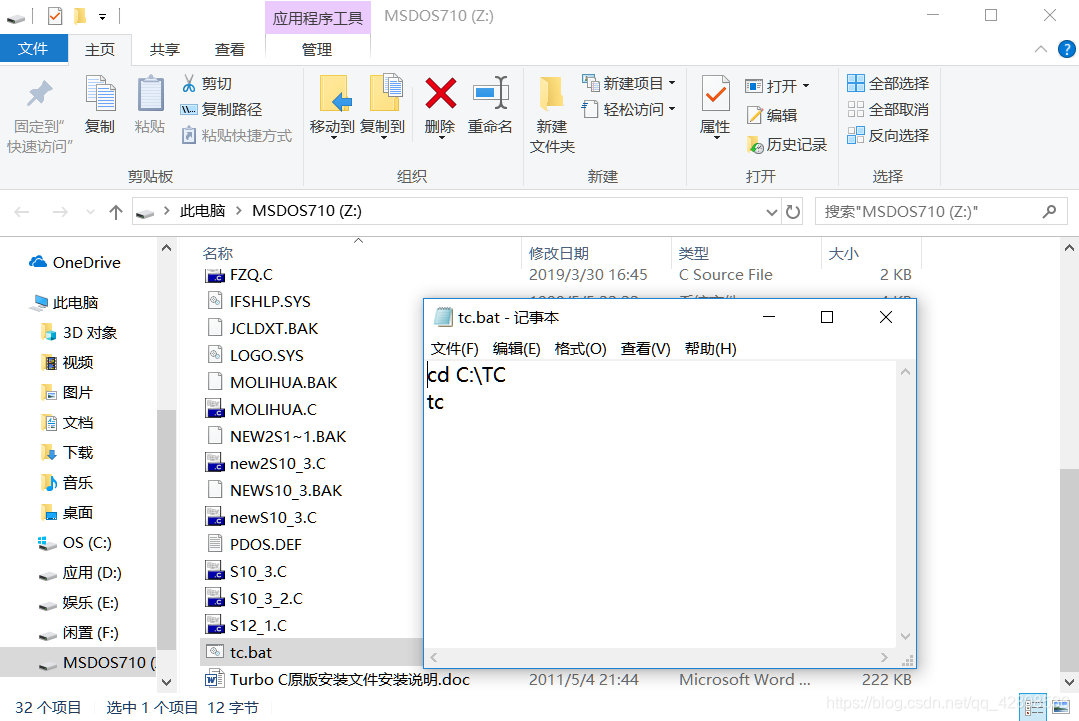Switch to the Home (主页) tab
The width and height of the screenshot is (1079, 721).
100,50
